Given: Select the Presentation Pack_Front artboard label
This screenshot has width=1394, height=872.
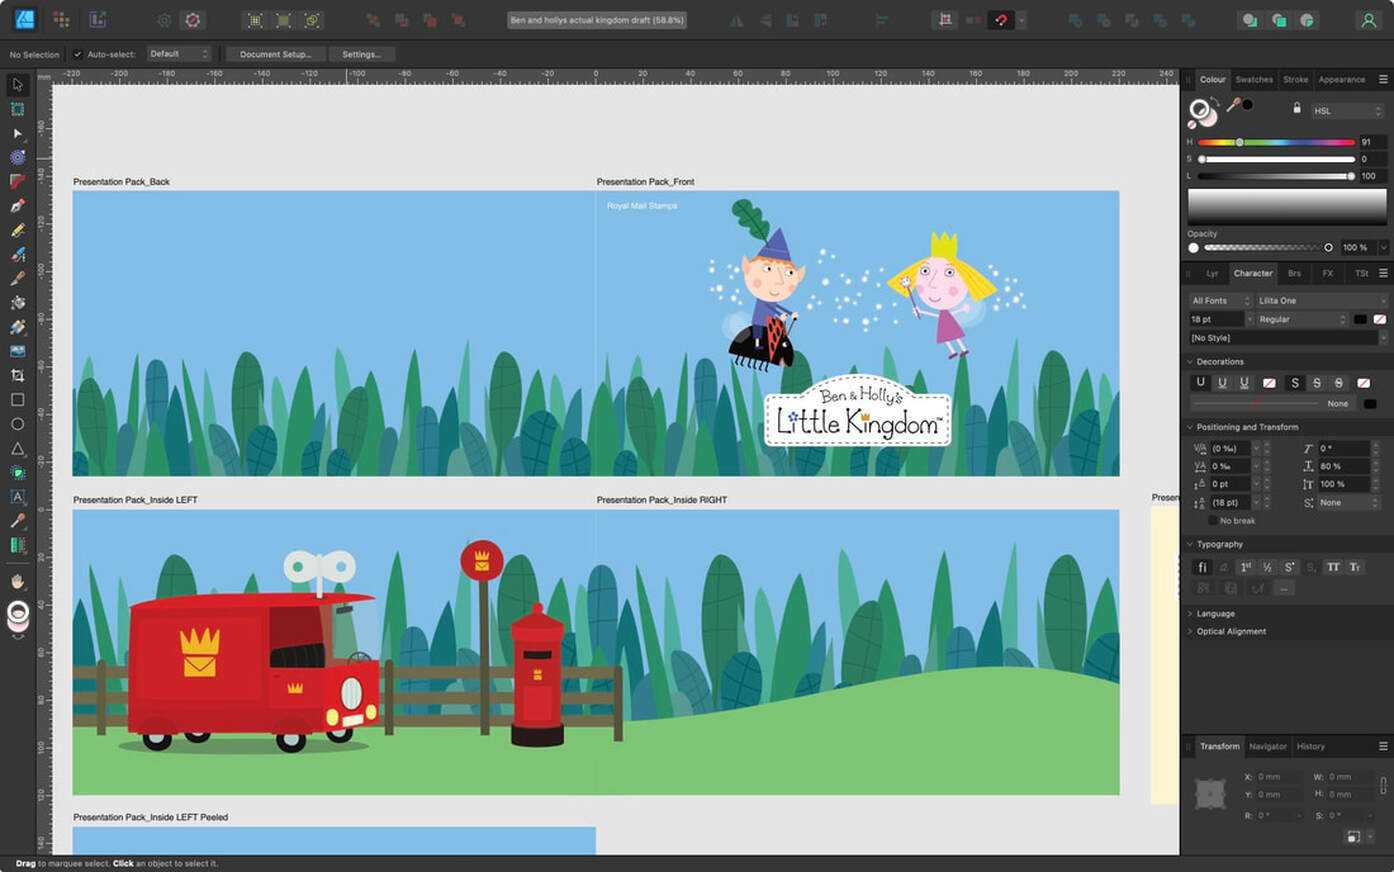Looking at the screenshot, I should (x=645, y=182).
